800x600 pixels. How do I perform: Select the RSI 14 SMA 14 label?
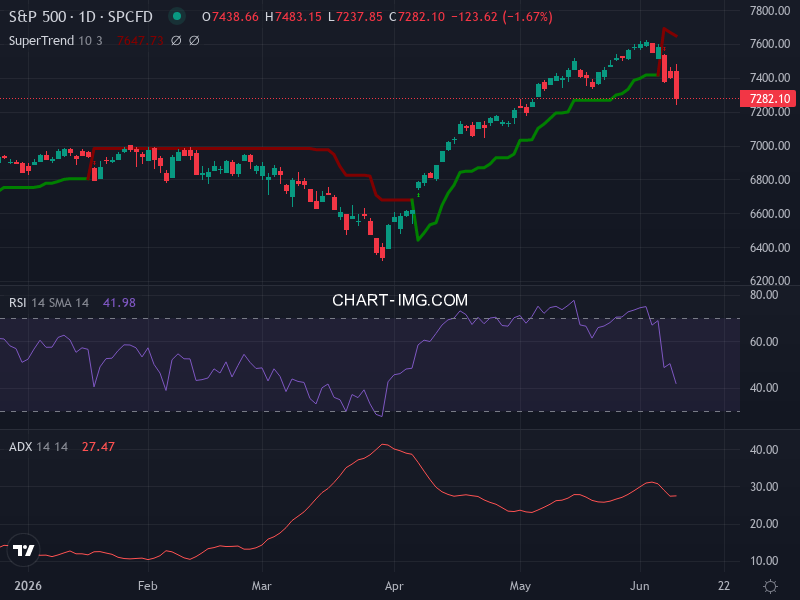pyautogui.click(x=49, y=303)
